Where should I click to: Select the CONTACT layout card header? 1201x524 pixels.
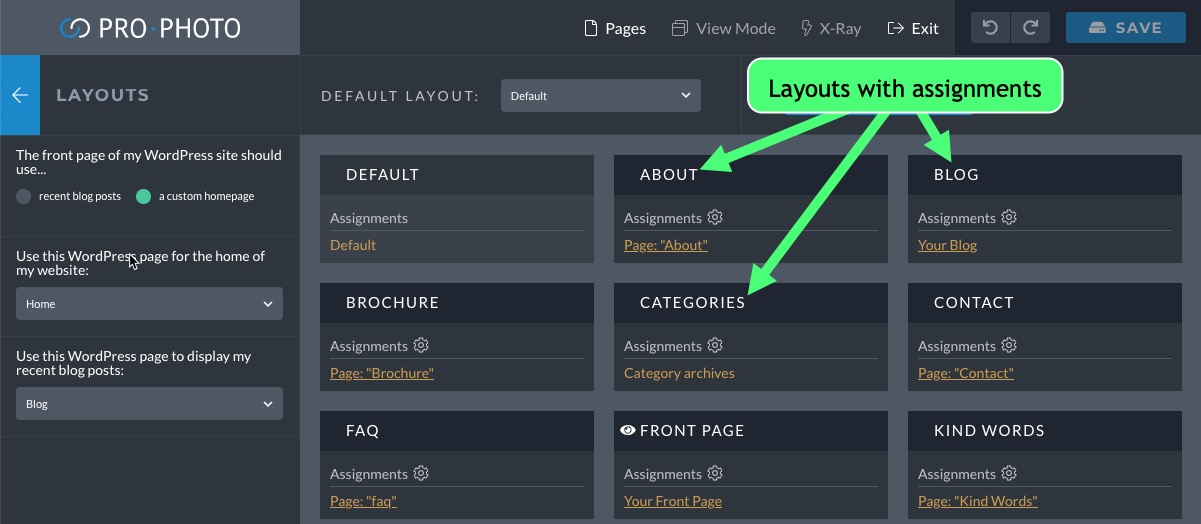click(1045, 302)
